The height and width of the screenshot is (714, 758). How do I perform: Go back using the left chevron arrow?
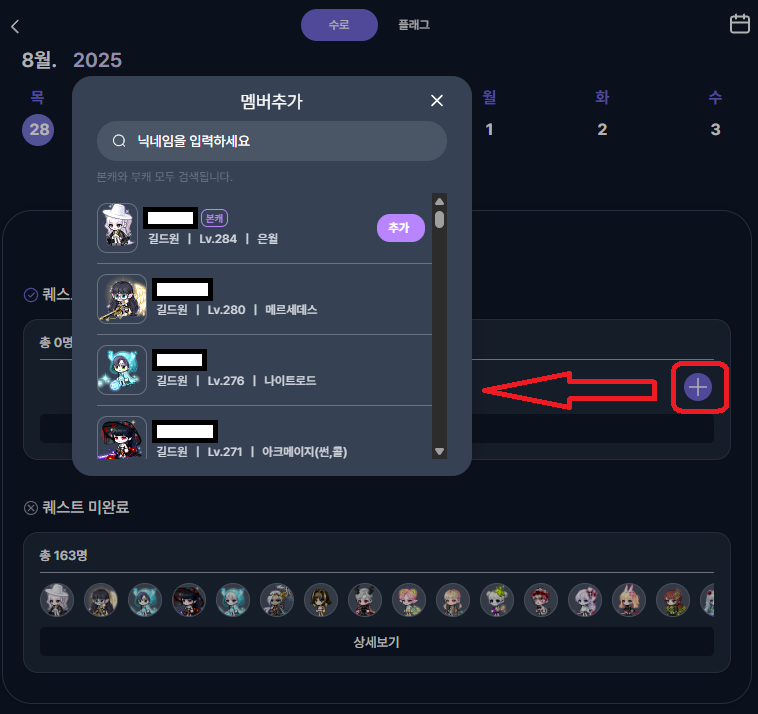[x=15, y=26]
